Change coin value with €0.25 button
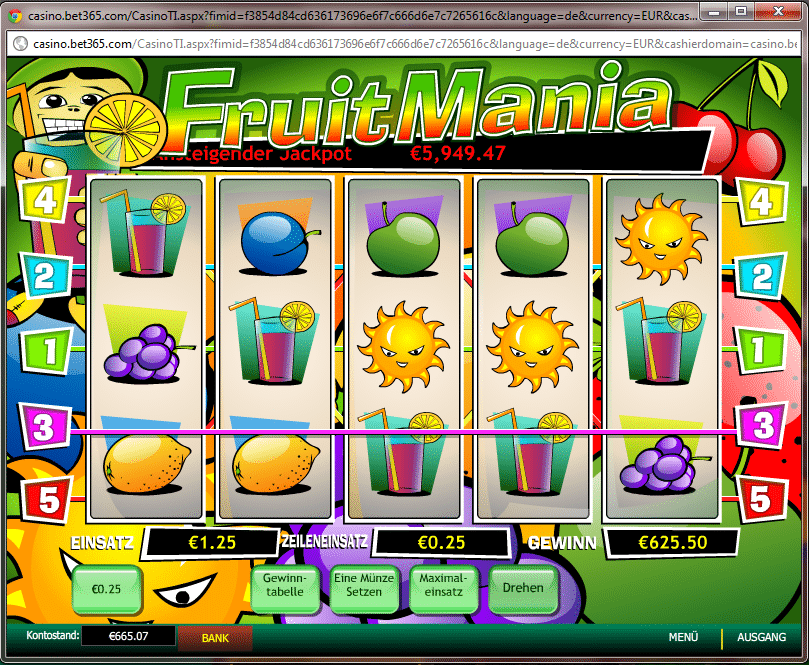 point(106,589)
